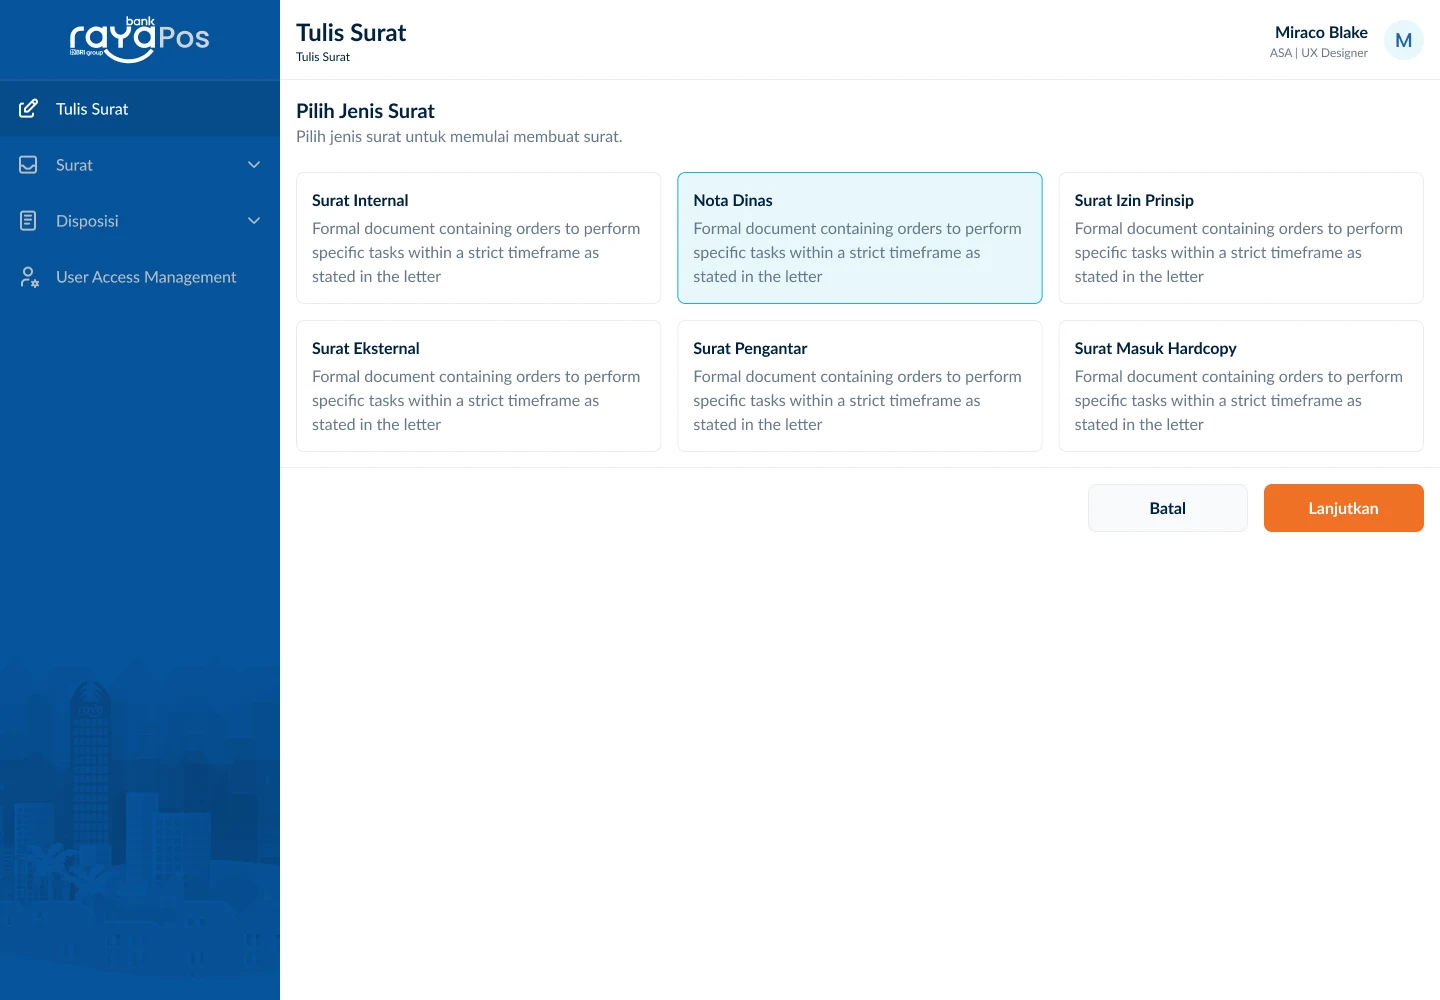Click the 'Pilih jenis surat untuk memulai' subtitle
Image resolution: width=1440 pixels, height=1000 pixels.
click(459, 136)
